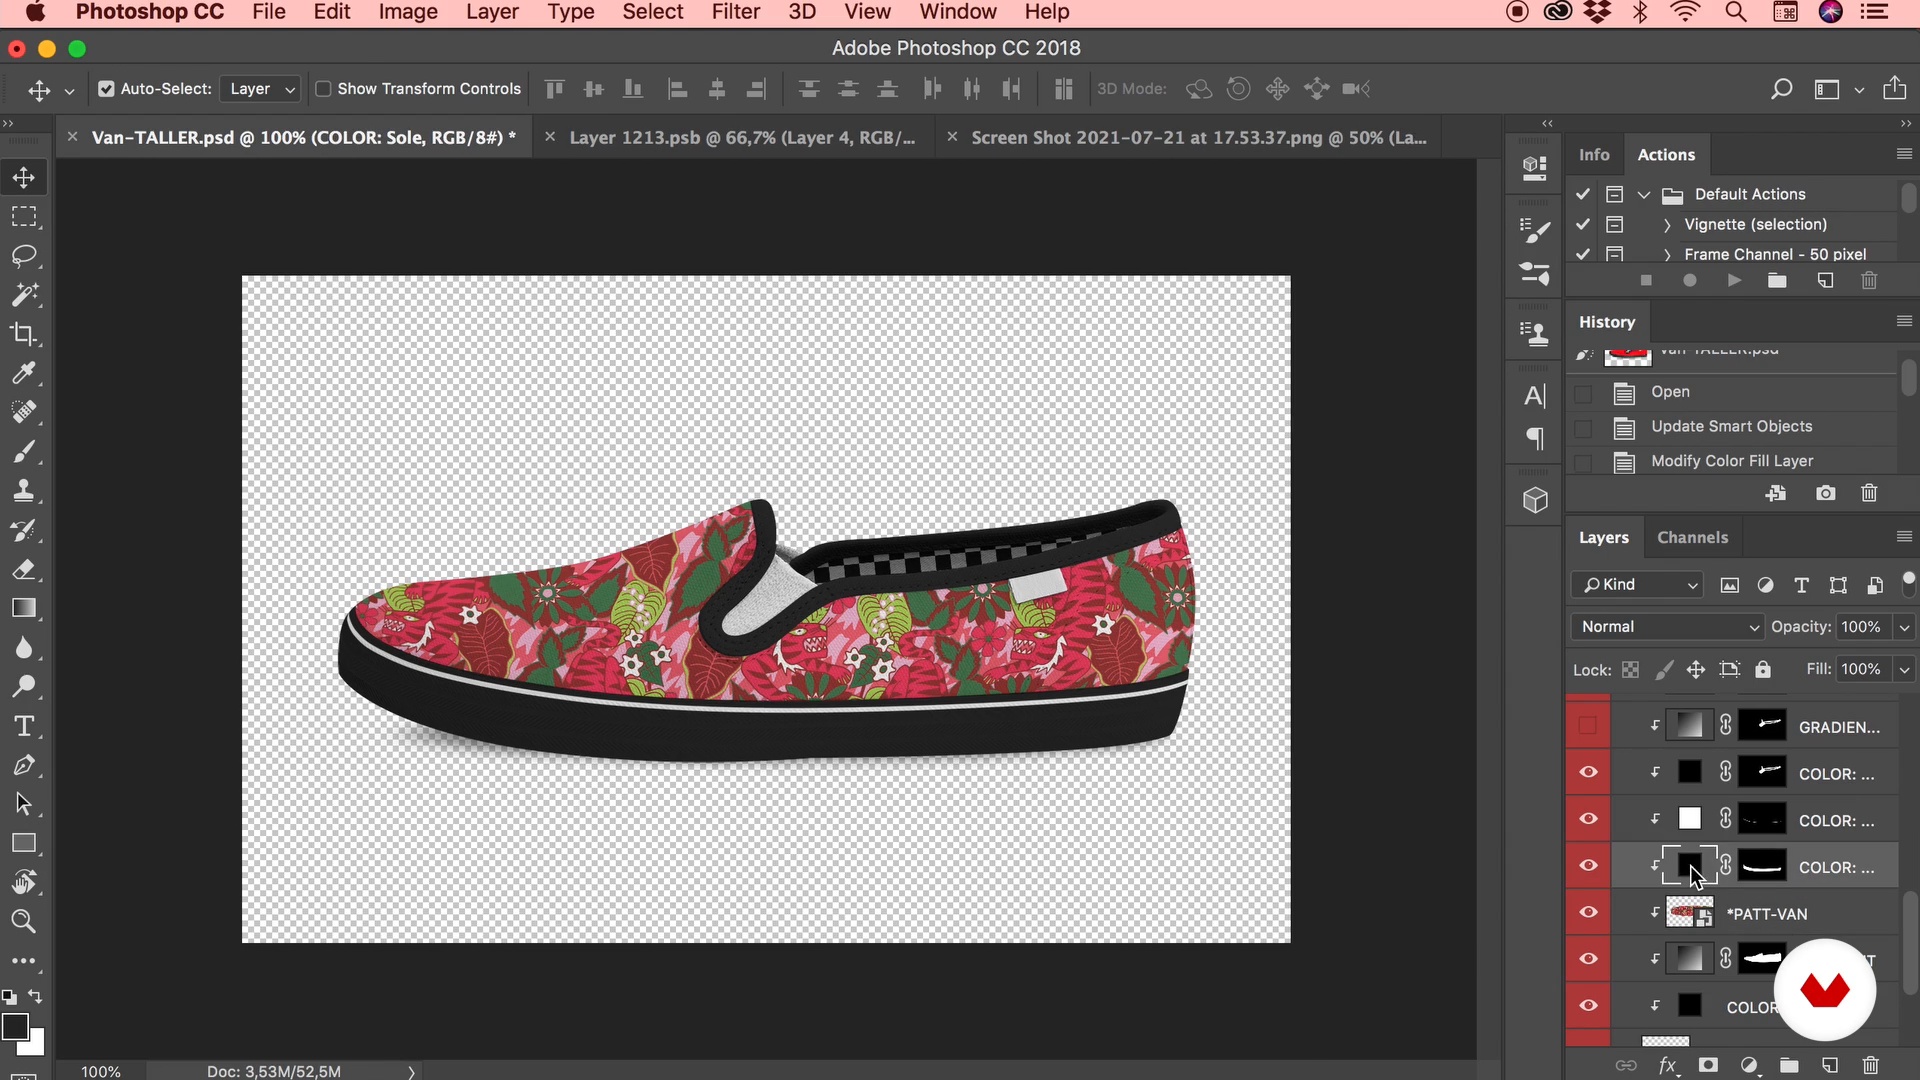
Task: Click the foreground color swatch
Action: click(x=14, y=1027)
